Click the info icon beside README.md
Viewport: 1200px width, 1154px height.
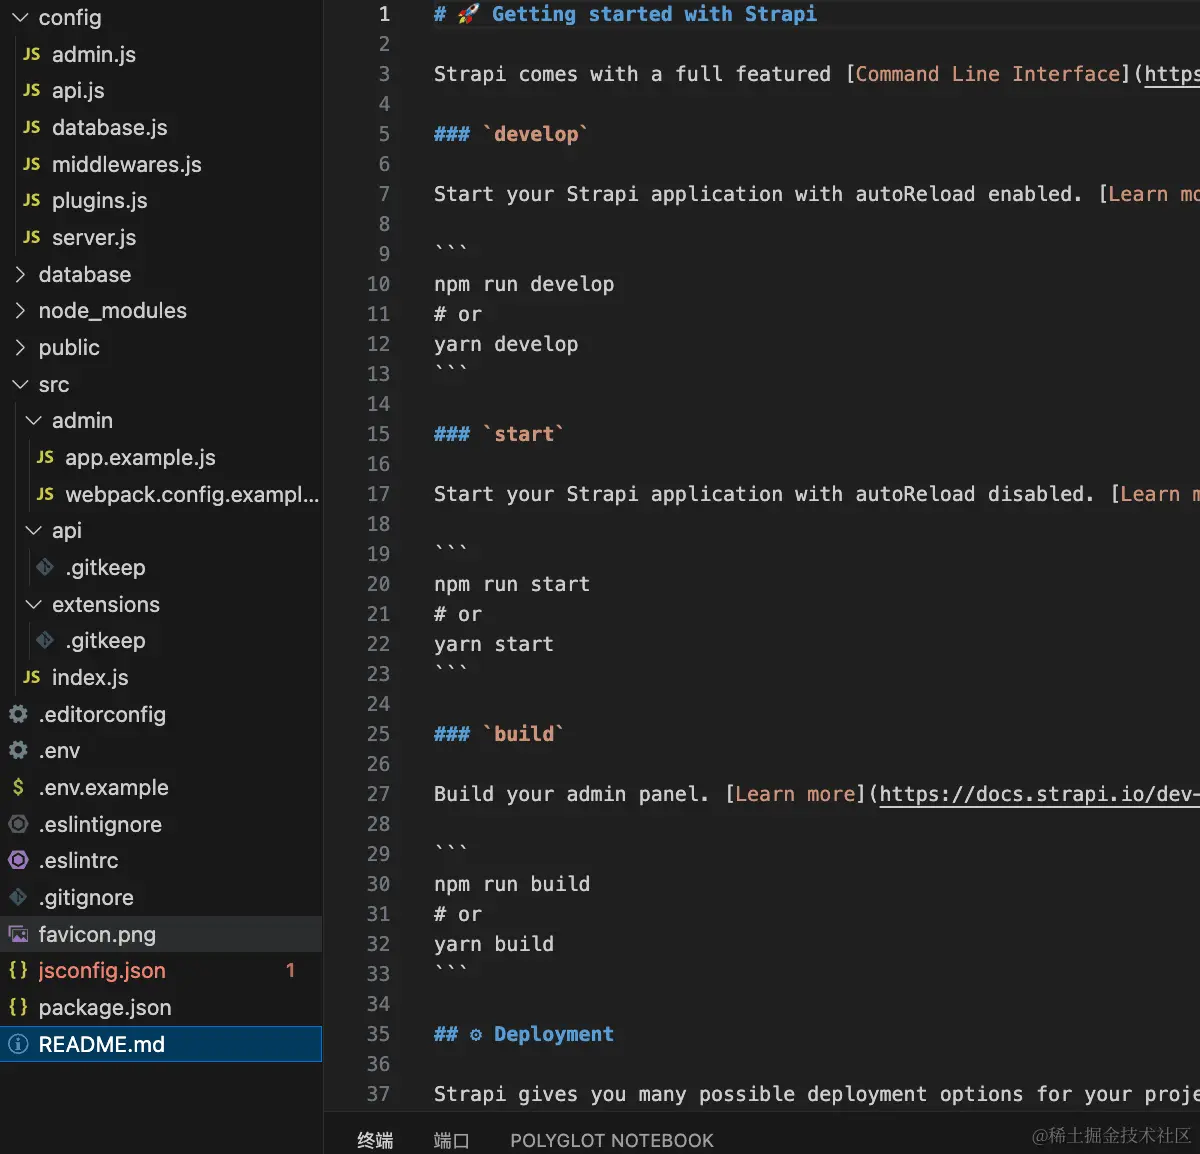18,1044
